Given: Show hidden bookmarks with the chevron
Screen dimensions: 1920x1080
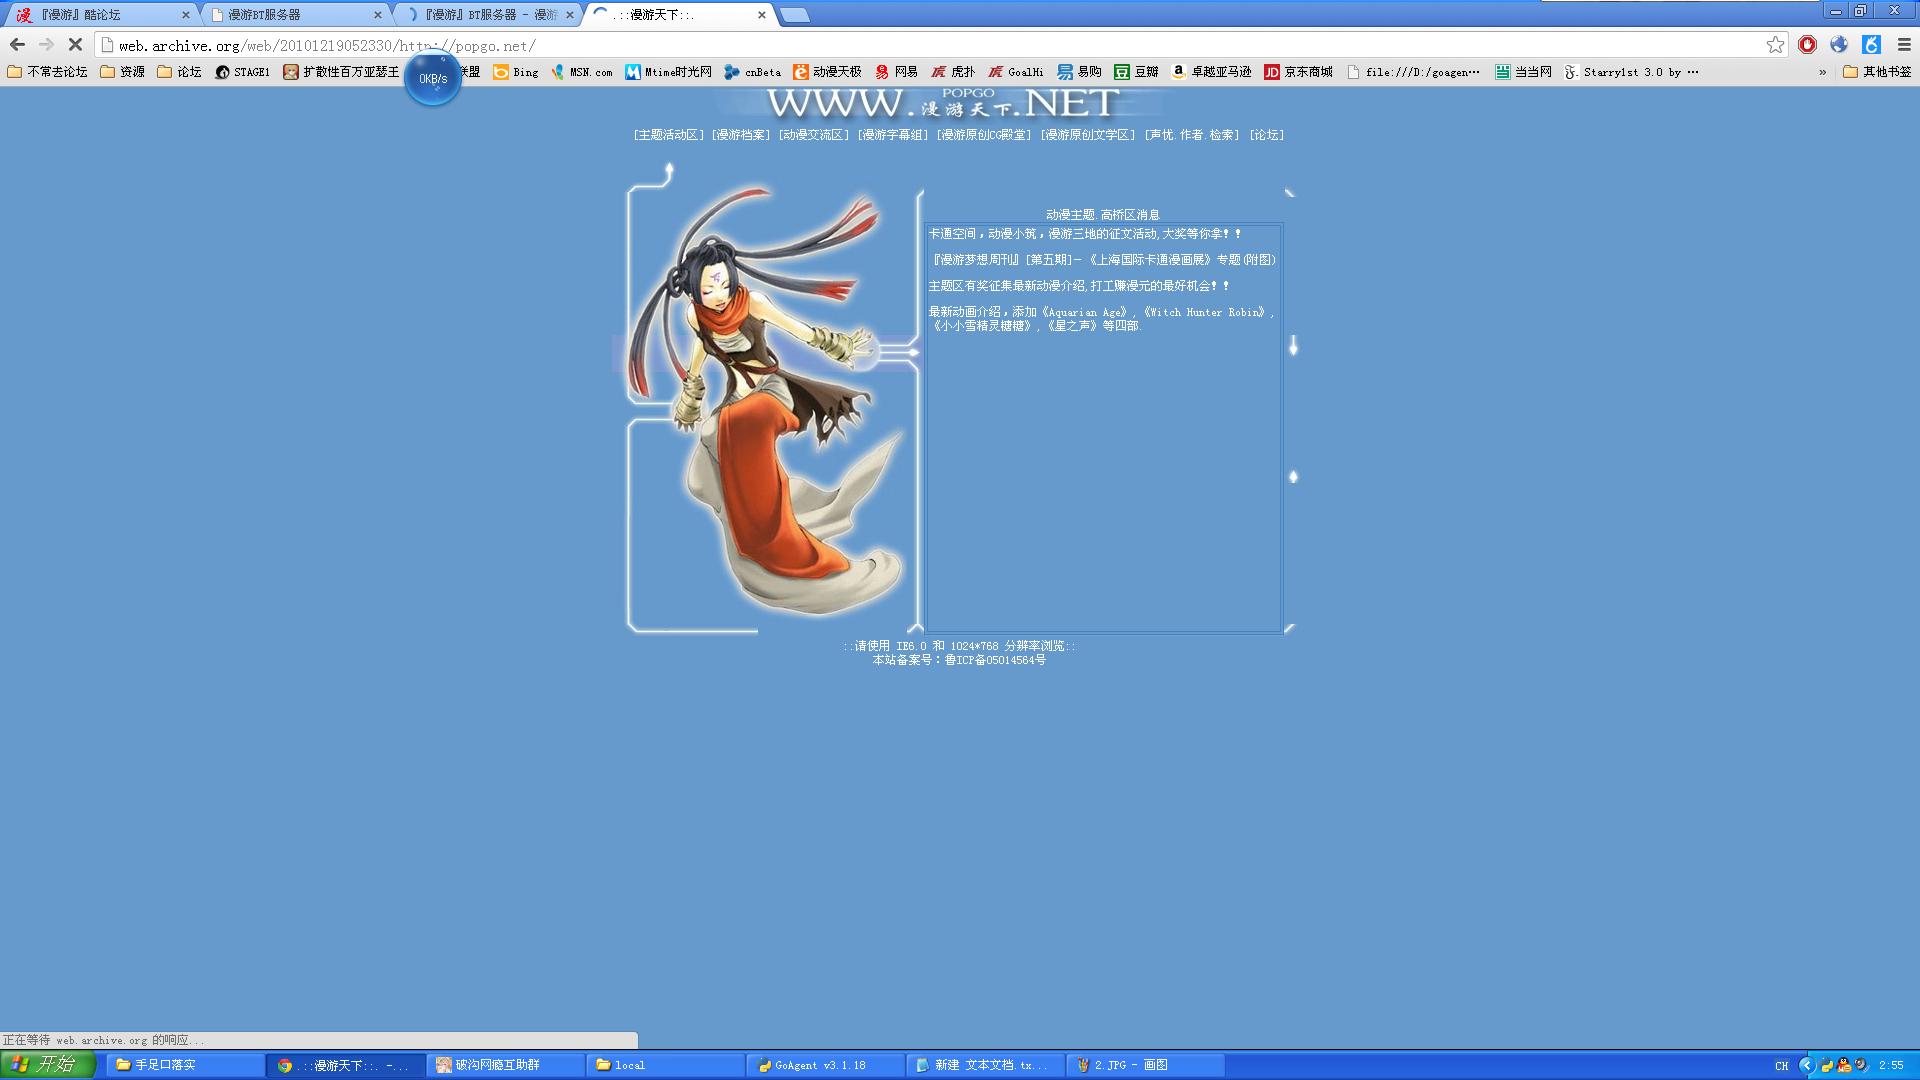Looking at the screenshot, I should (1822, 72).
